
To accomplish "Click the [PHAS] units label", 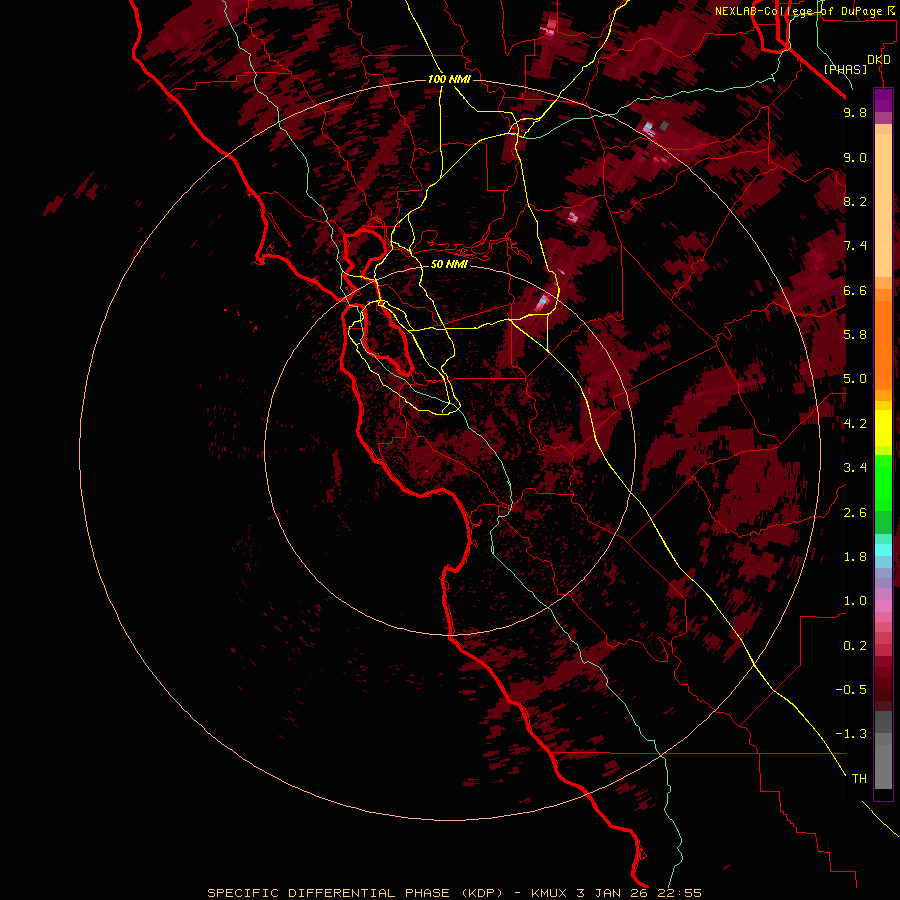I will pyautogui.click(x=845, y=69).
